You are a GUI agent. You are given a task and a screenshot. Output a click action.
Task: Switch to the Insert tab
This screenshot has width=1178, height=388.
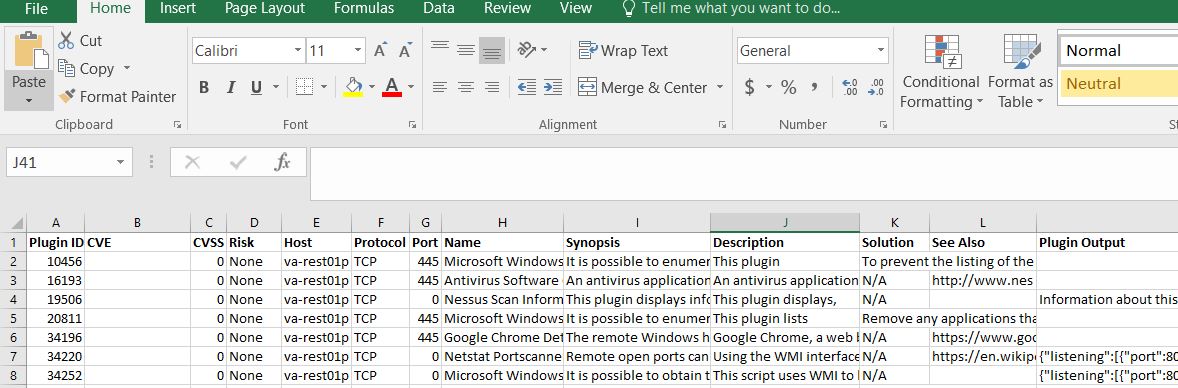(178, 9)
